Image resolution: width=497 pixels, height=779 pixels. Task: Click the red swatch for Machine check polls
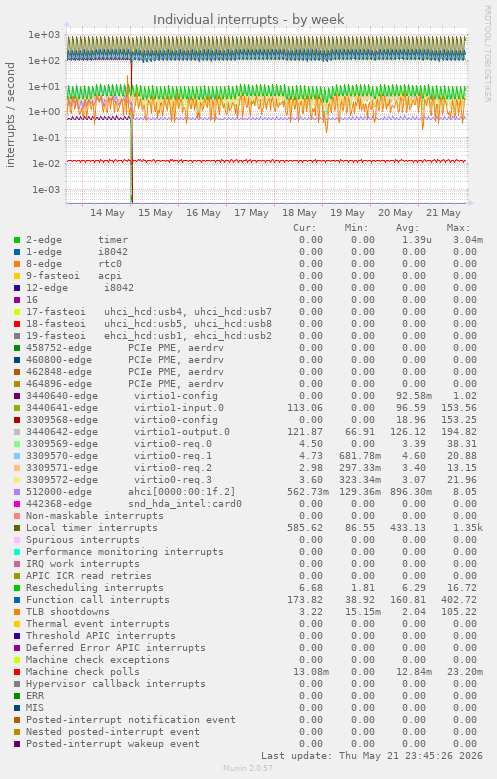(17, 672)
